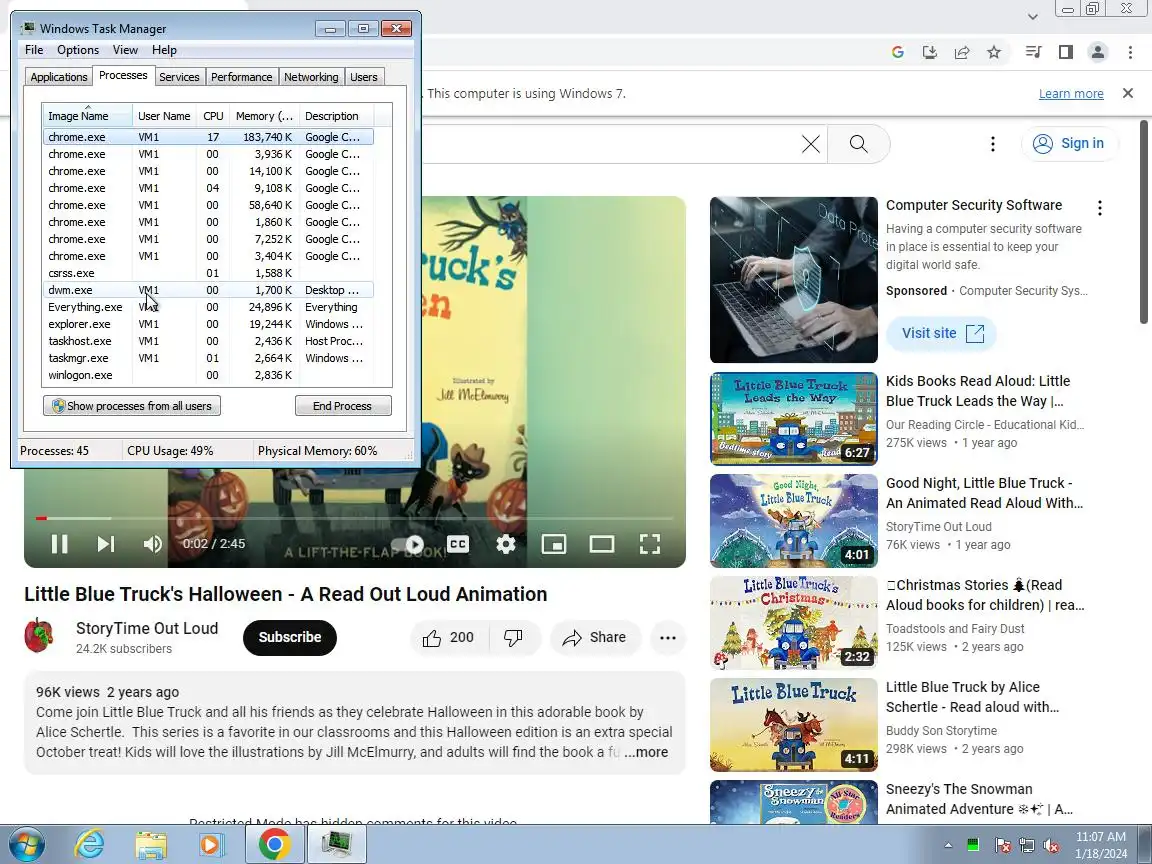Click Show processes from all users
Viewport: 1152px width, 864px height.
coord(132,406)
